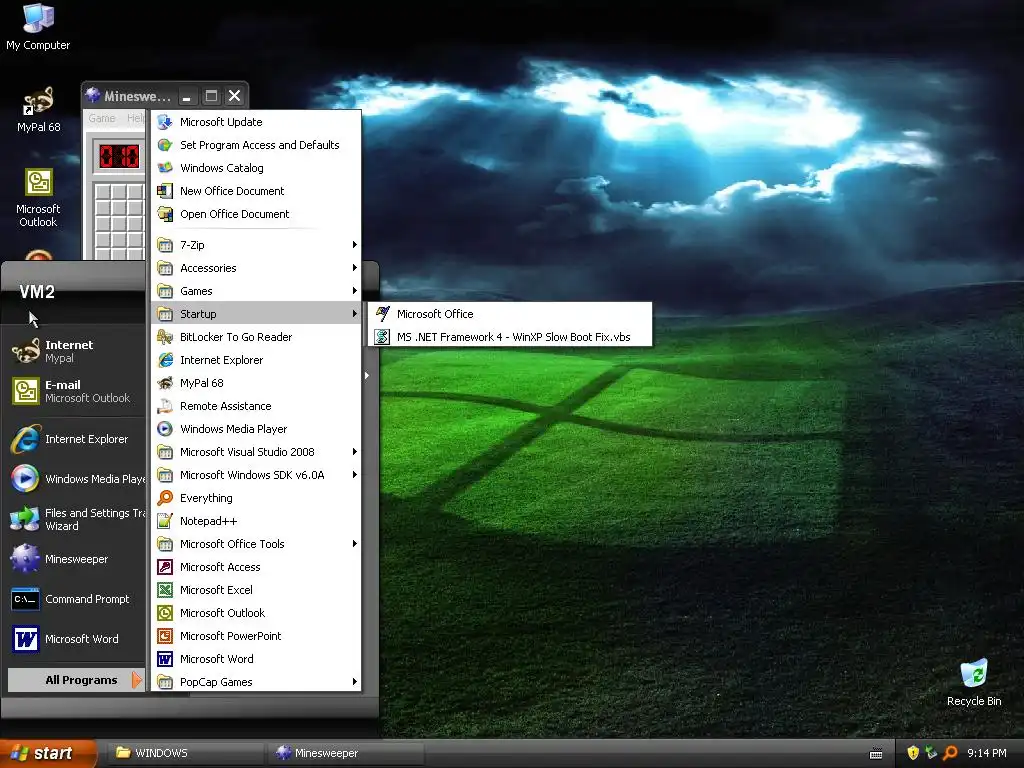Expand Microsoft Windows SDK v6.0A submenu arrow

[x=355, y=475]
